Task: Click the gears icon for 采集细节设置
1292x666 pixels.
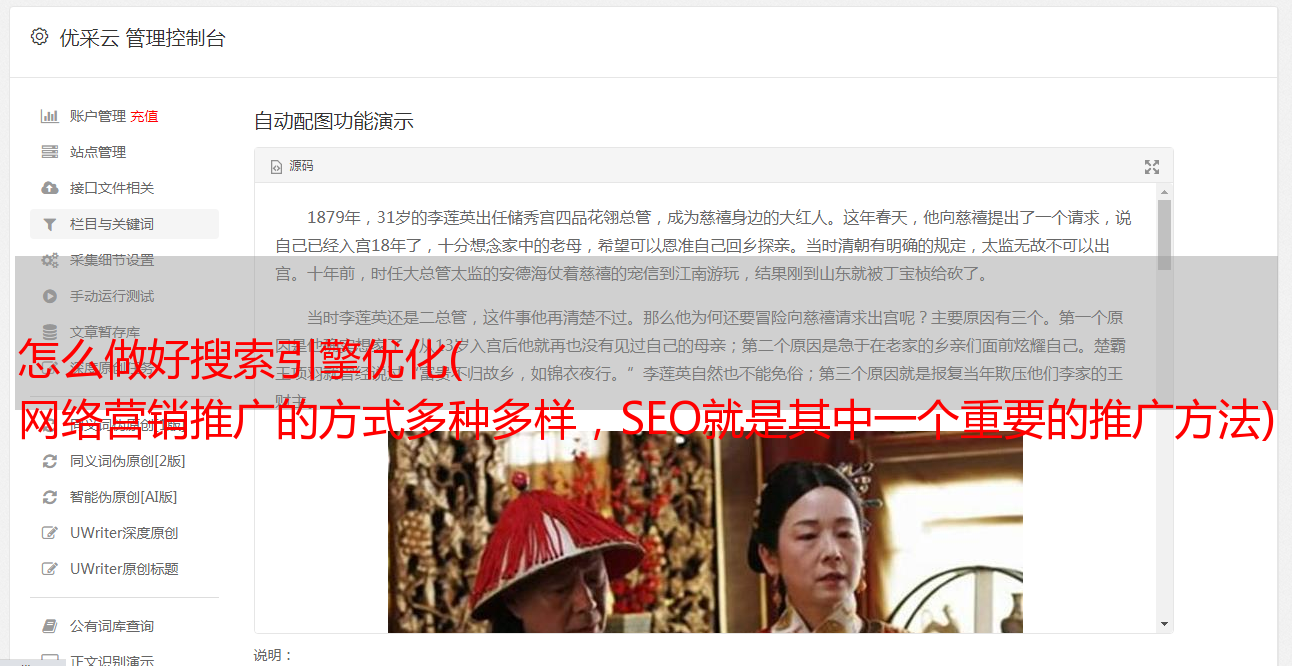Action: 49,260
